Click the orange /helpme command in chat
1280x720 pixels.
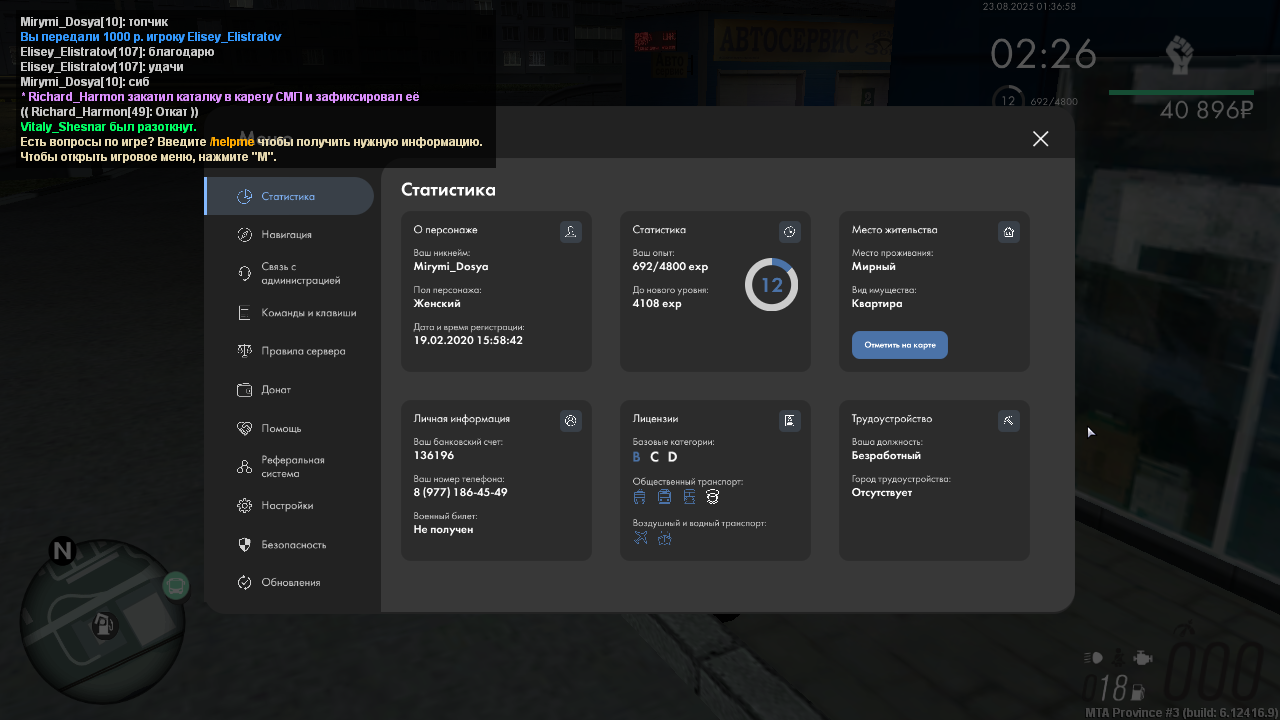pos(232,142)
